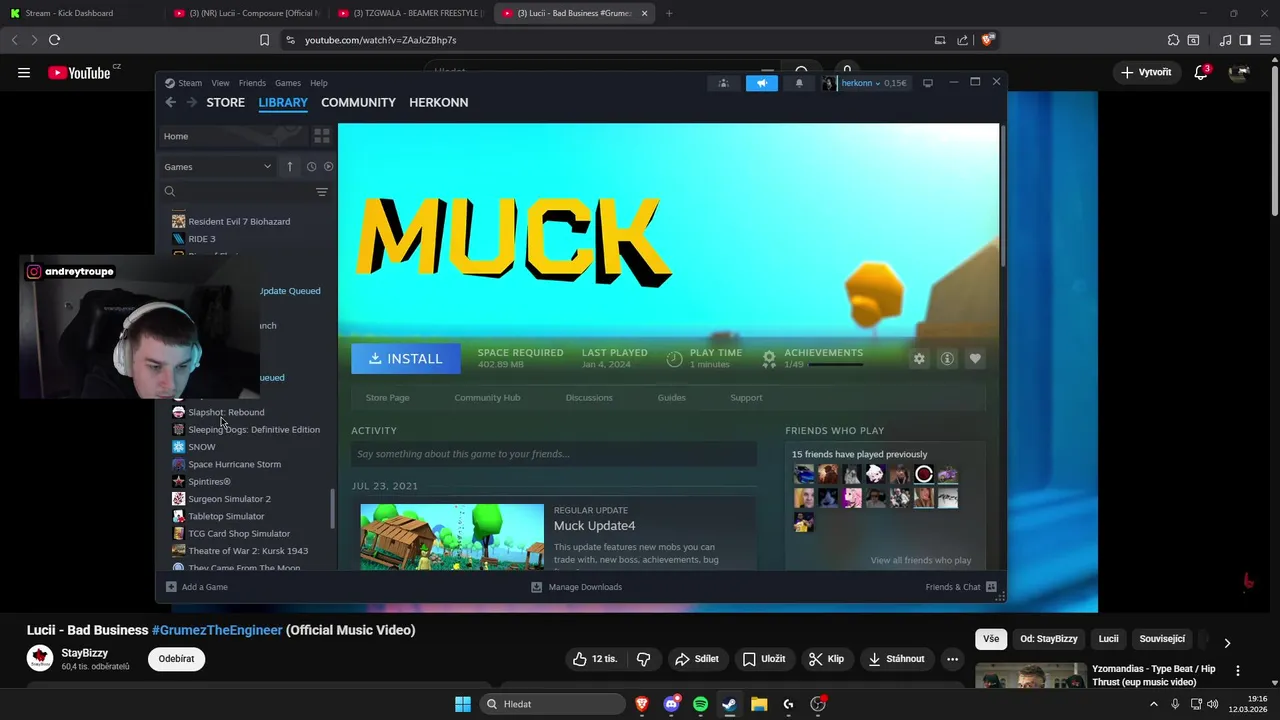1280x720 pixels.
Task: Select Resident Evil 7 Biohazard in library
Action: tap(239, 221)
